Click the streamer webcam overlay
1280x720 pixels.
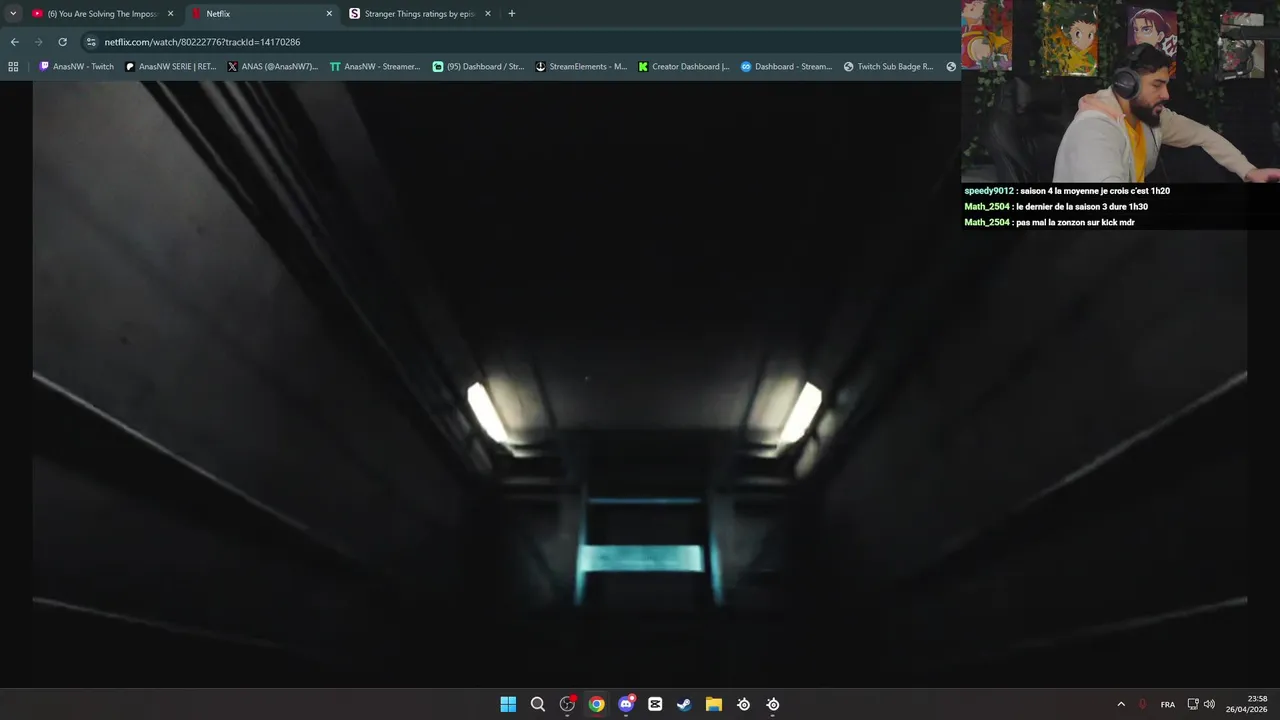pyautogui.click(x=1120, y=91)
